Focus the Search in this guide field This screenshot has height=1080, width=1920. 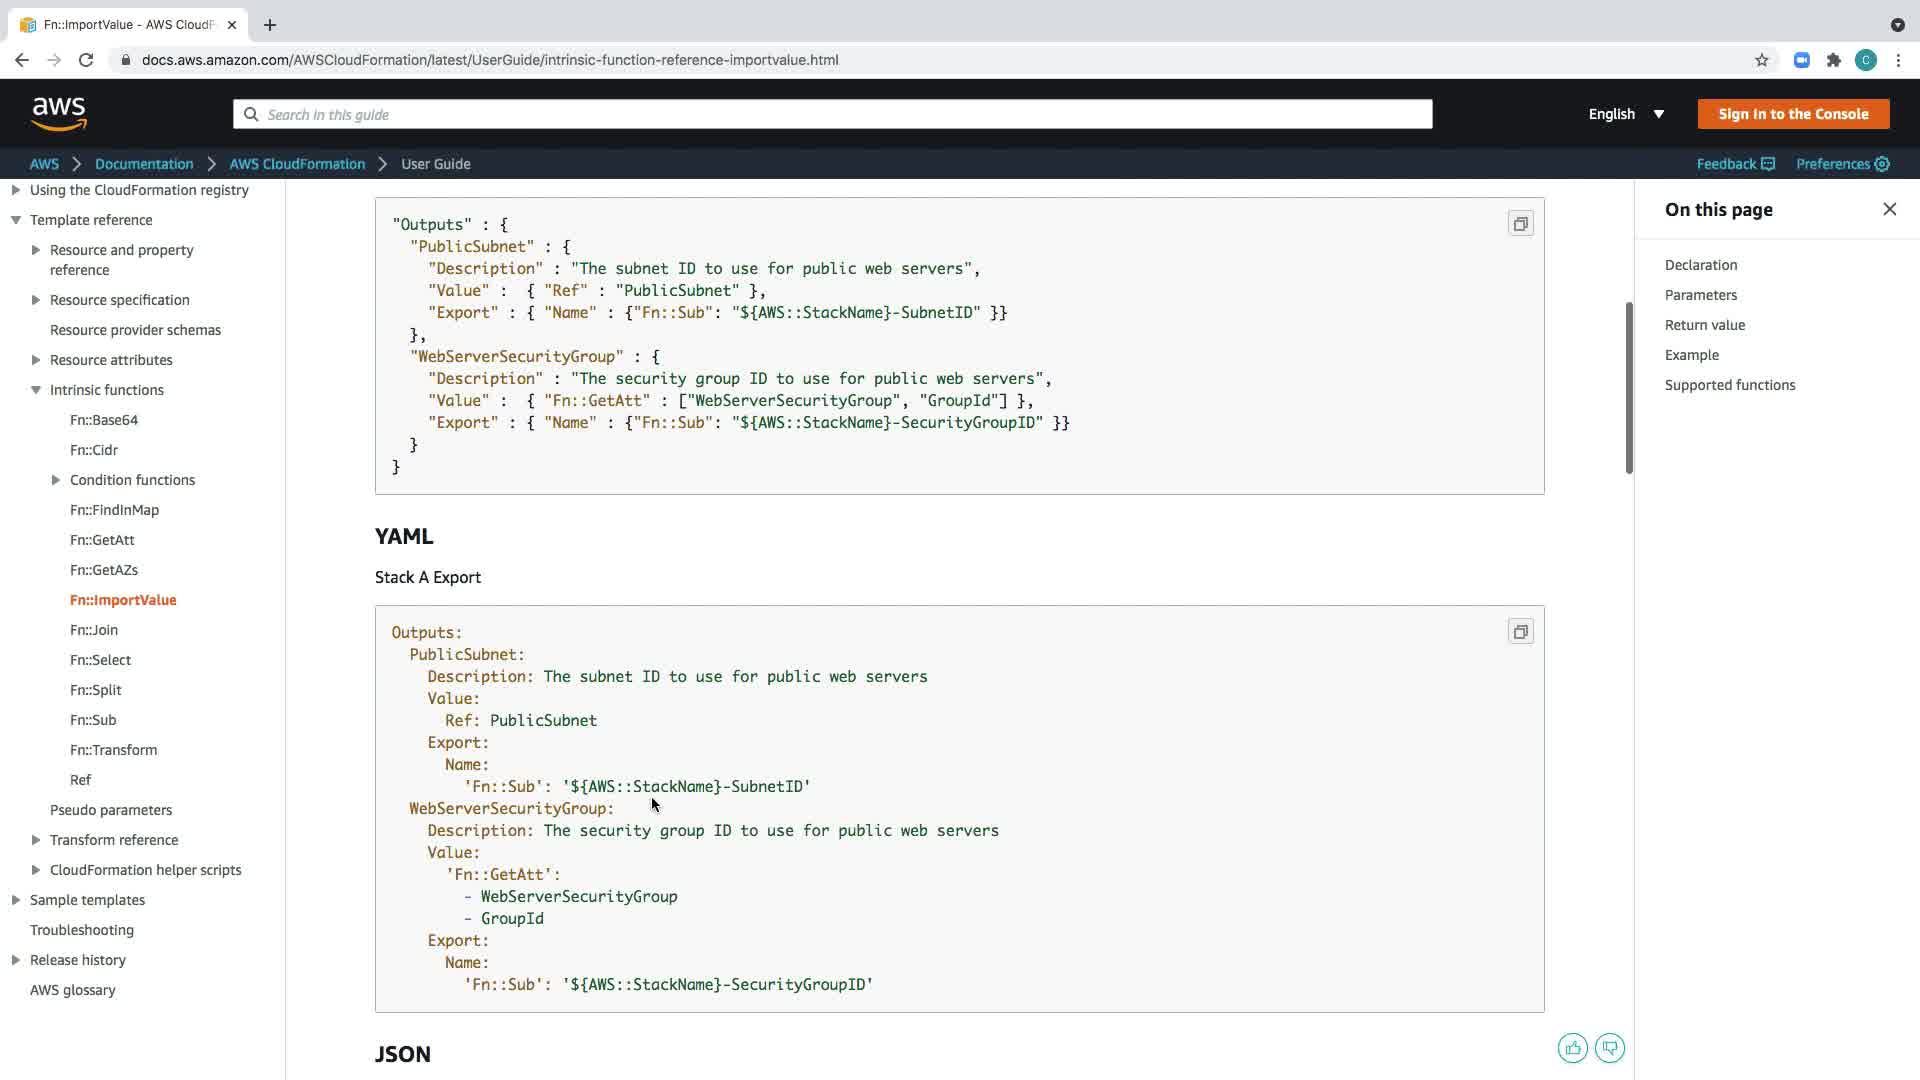832,114
